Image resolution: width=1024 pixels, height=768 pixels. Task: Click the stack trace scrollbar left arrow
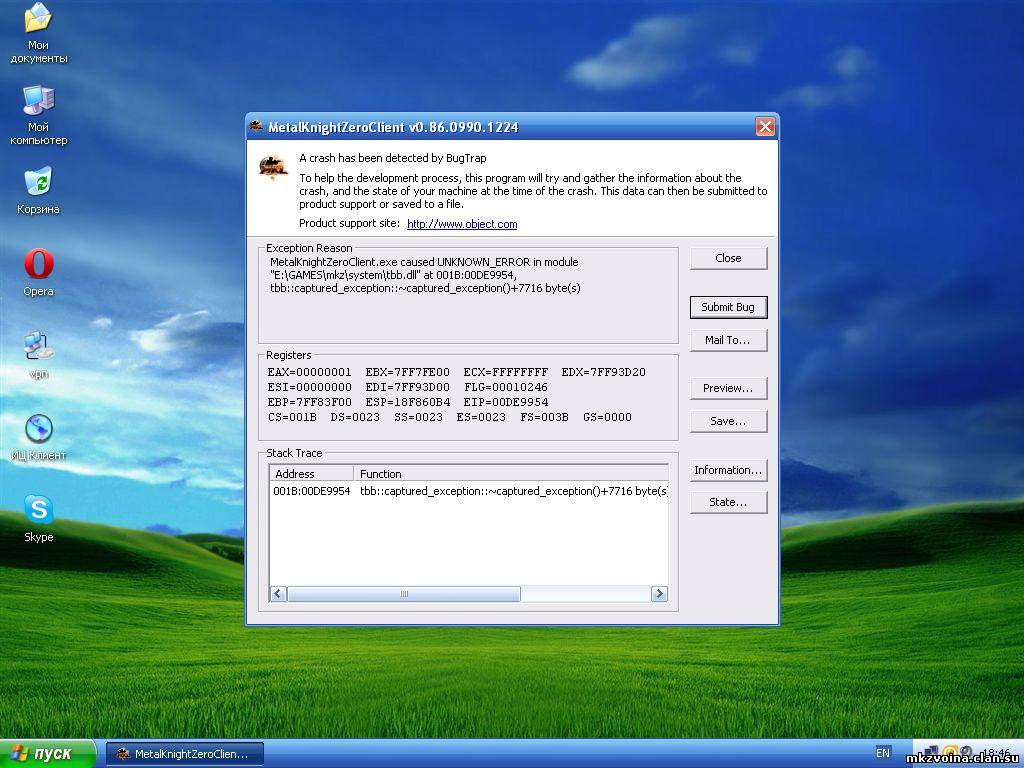(x=278, y=594)
